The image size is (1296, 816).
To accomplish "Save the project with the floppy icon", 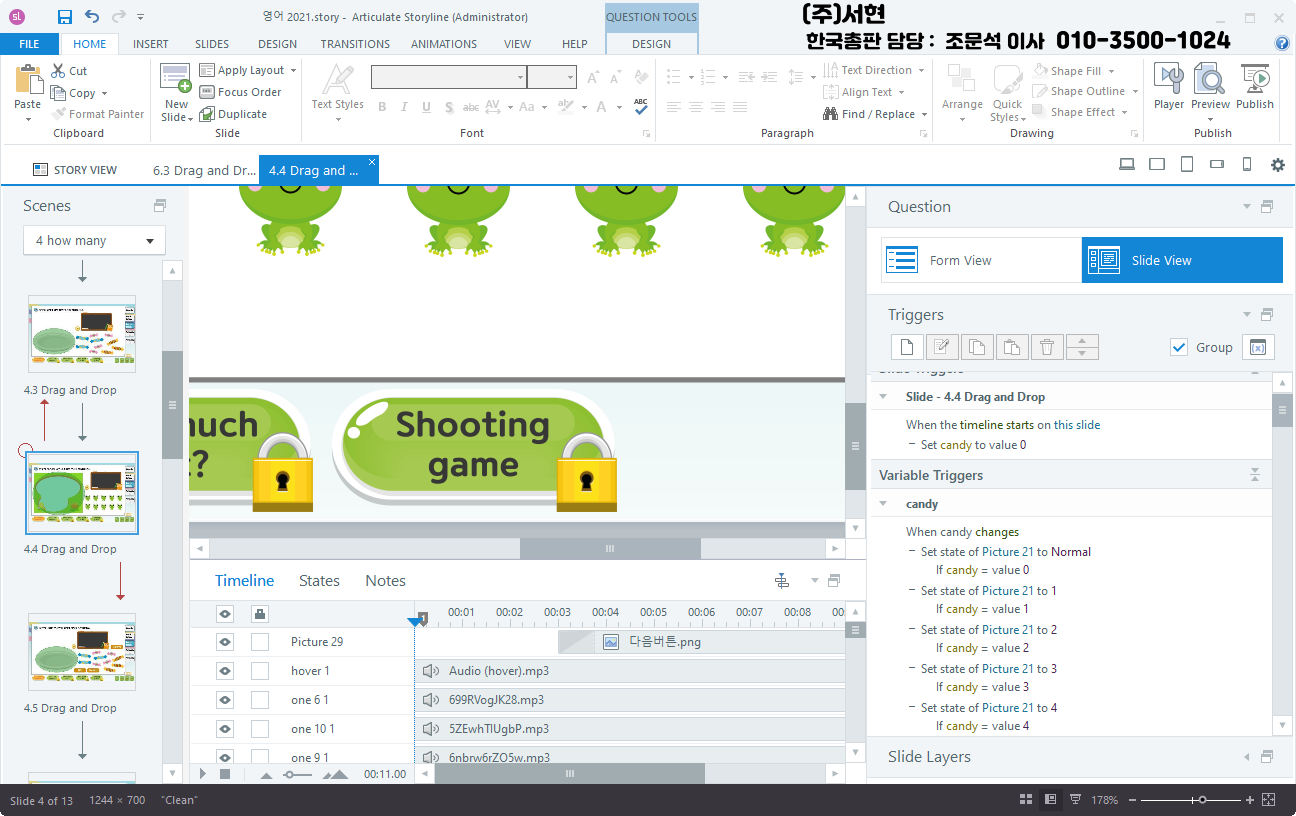I will [x=65, y=17].
